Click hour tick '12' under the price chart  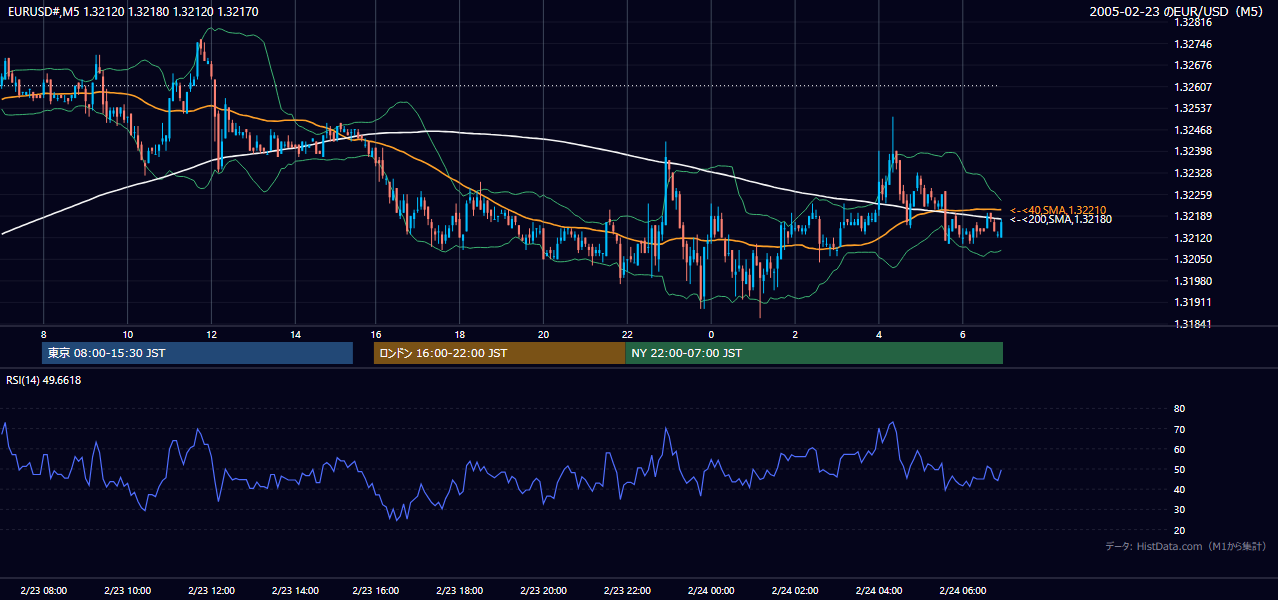[211, 334]
